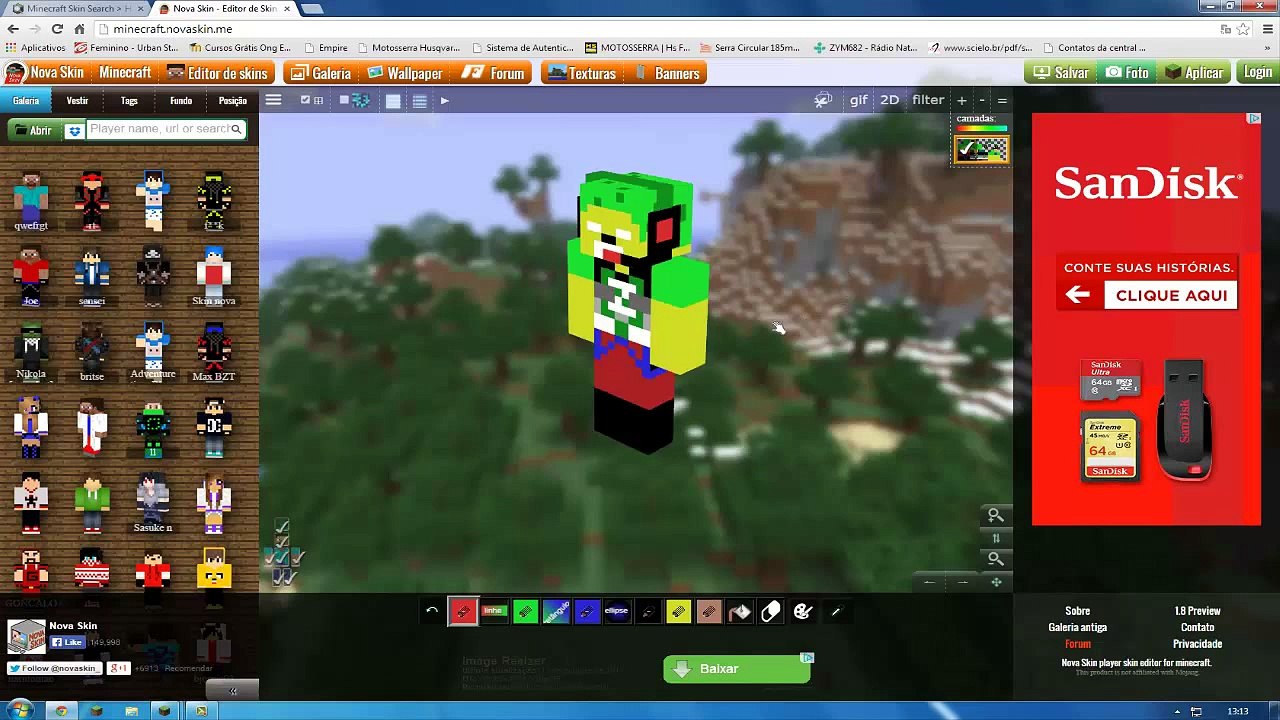
Task: Select the black pencil tool
Action: (x=648, y=611)
